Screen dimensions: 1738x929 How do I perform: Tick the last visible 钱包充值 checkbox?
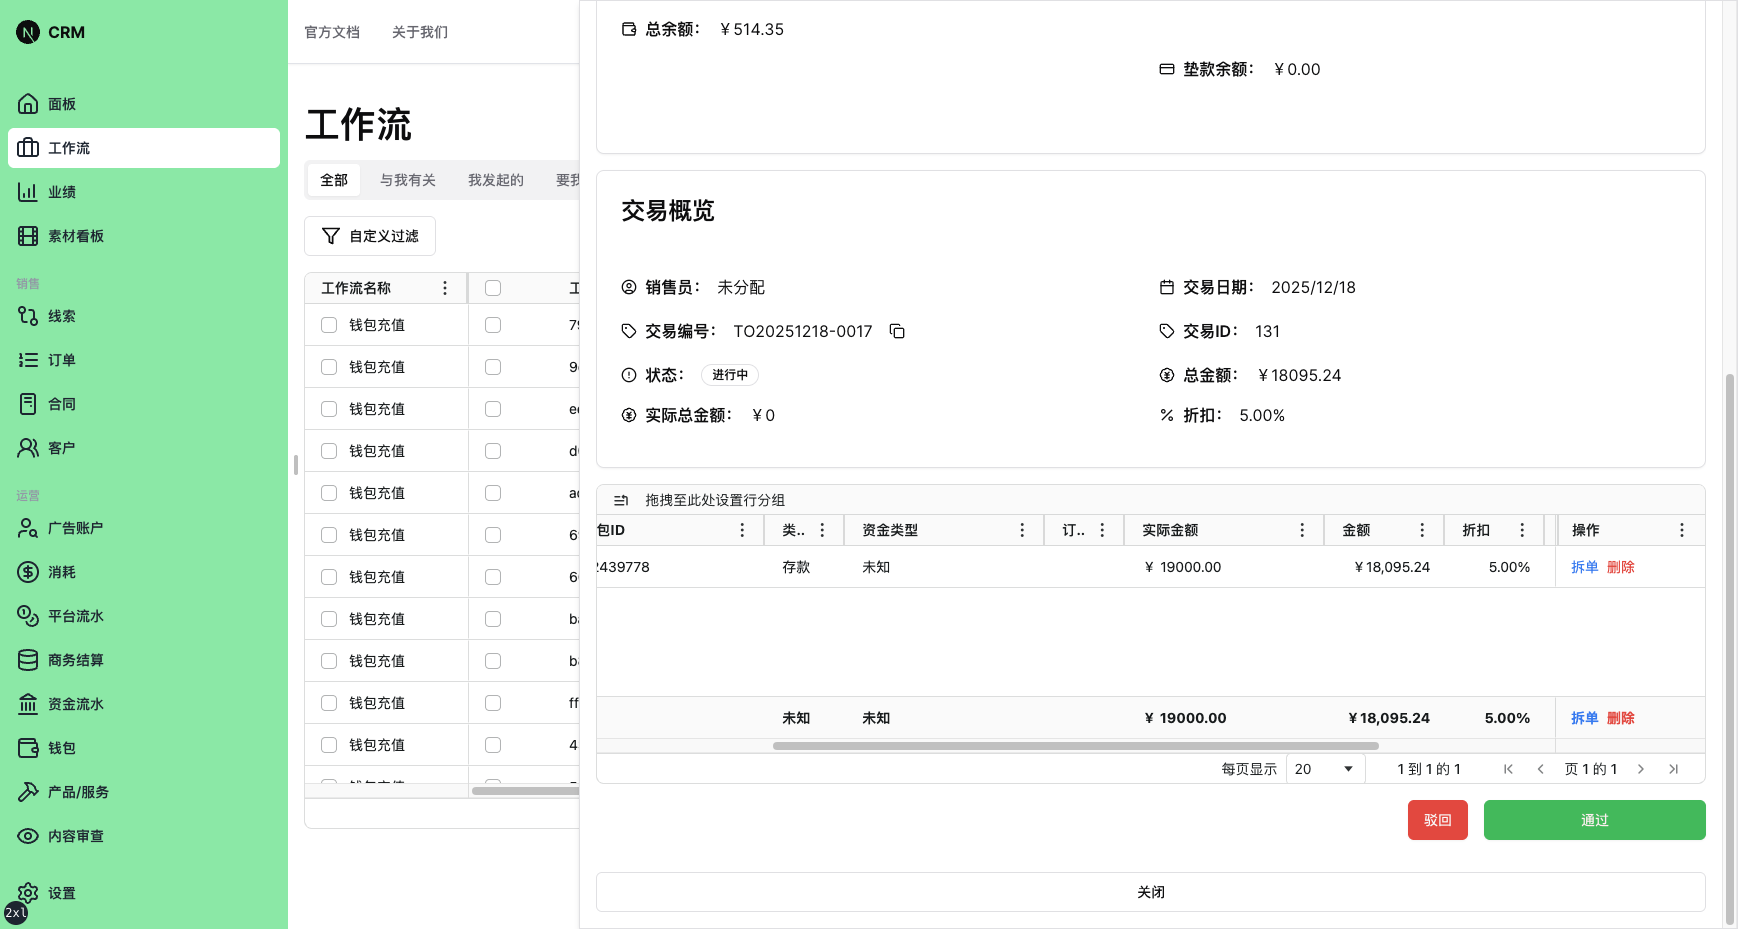[328, 745]
